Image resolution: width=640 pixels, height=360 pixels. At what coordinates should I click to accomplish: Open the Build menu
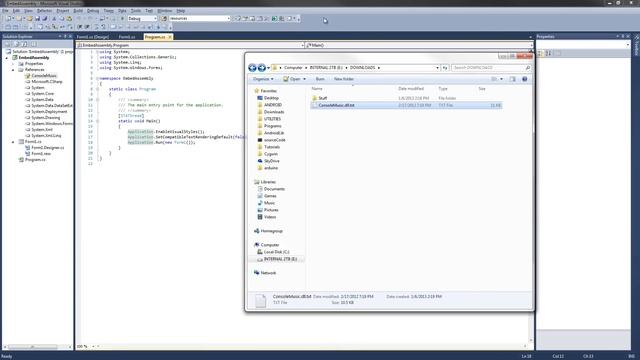pos(78,11)
